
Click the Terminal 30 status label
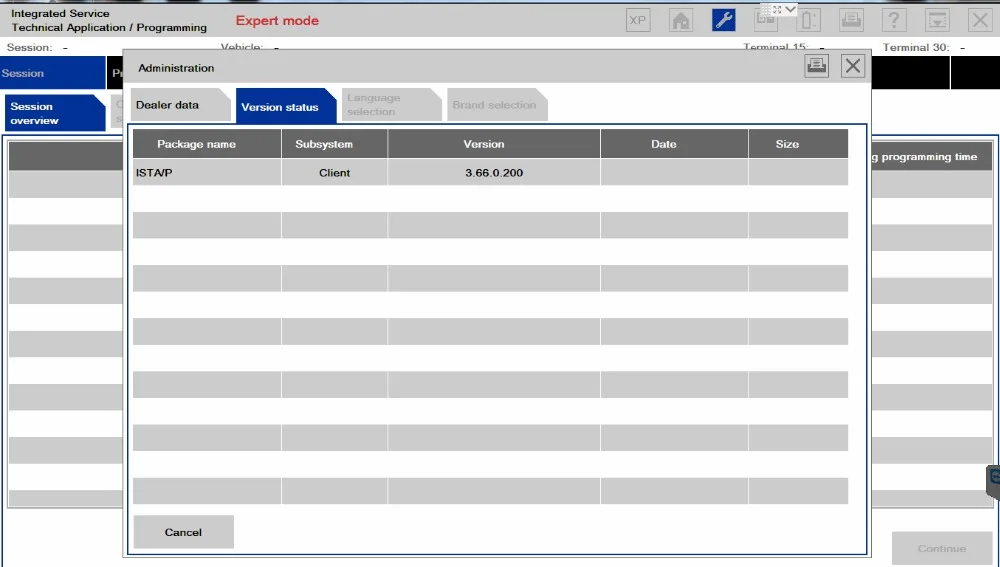[916, 47]
